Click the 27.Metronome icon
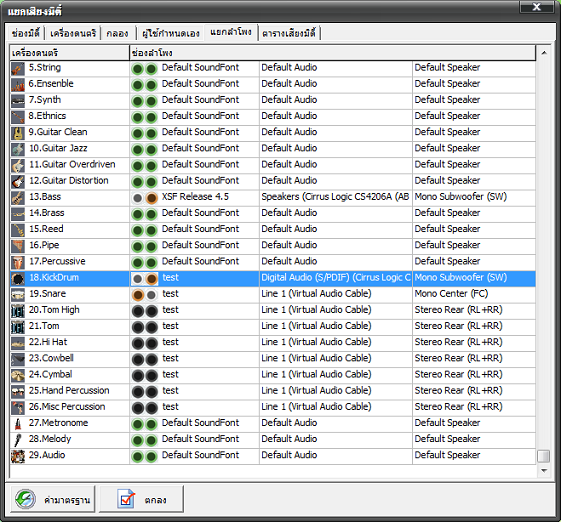 click(x=18, y=424)
